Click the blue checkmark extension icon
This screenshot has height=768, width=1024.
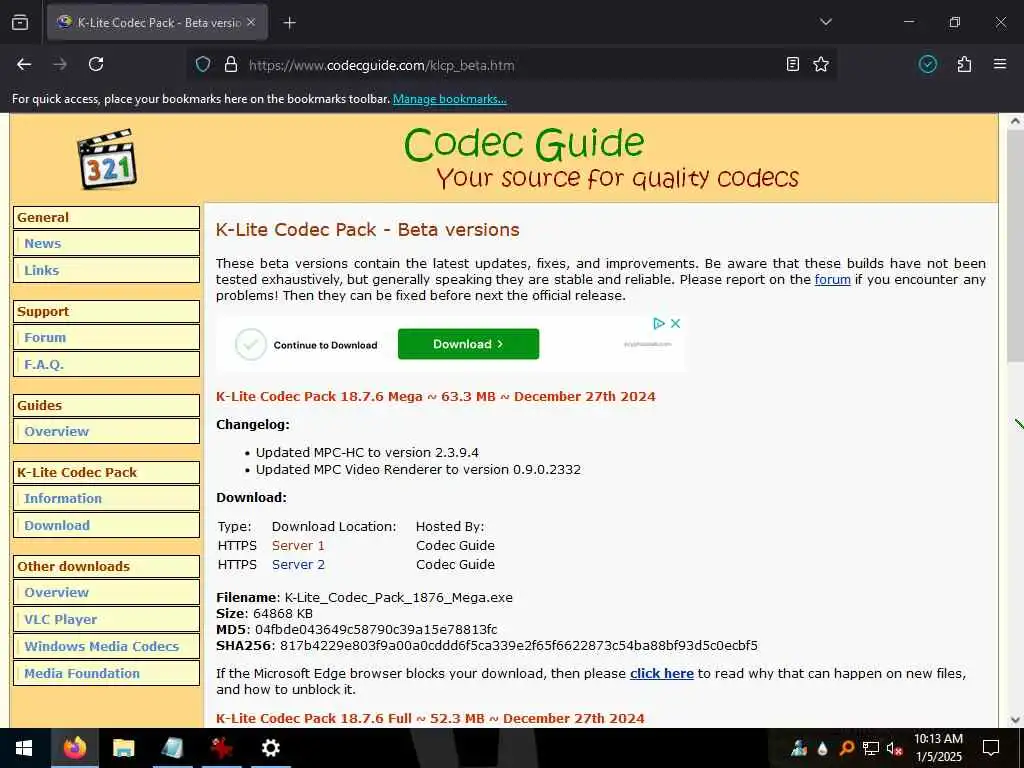tap(927, 64)
